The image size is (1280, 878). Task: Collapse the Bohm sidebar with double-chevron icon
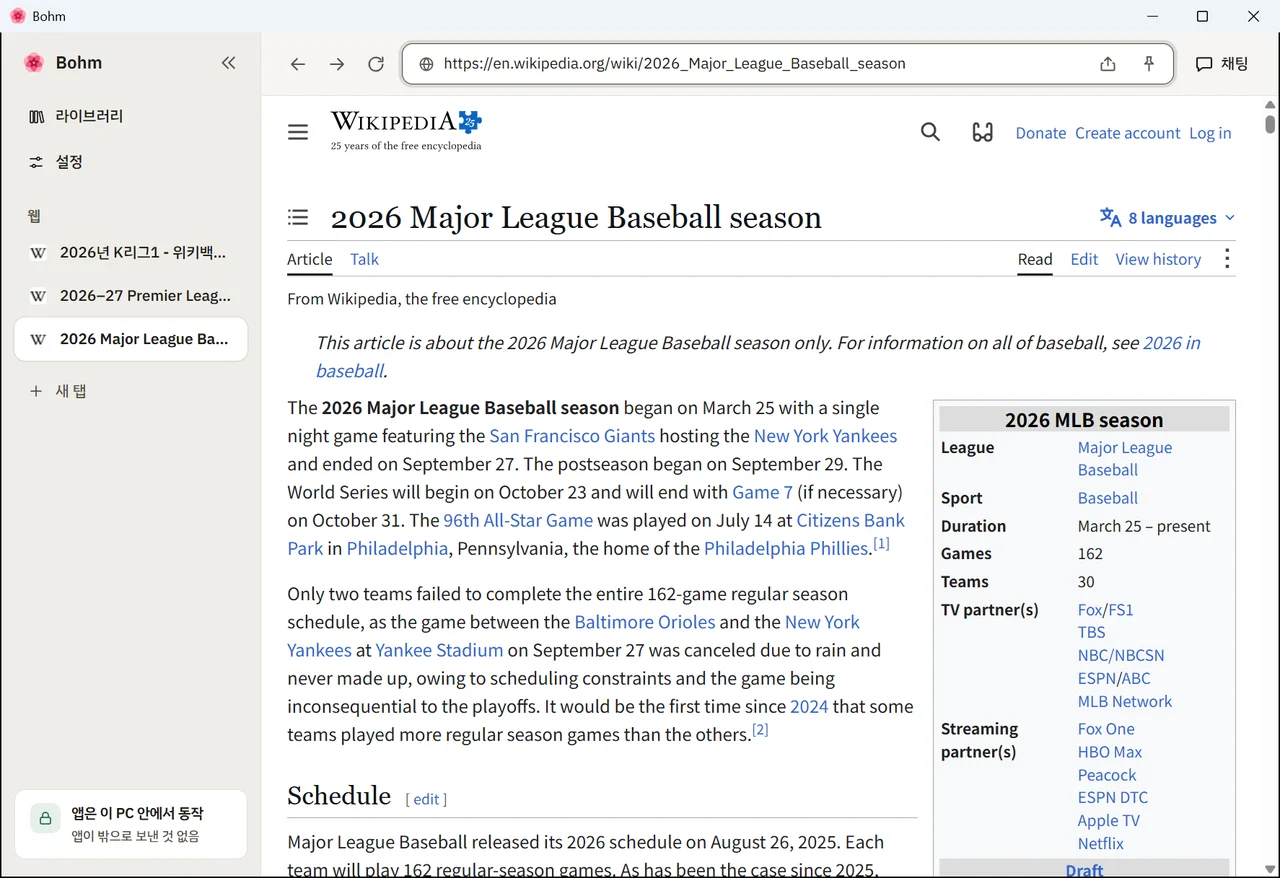point(228,63)
